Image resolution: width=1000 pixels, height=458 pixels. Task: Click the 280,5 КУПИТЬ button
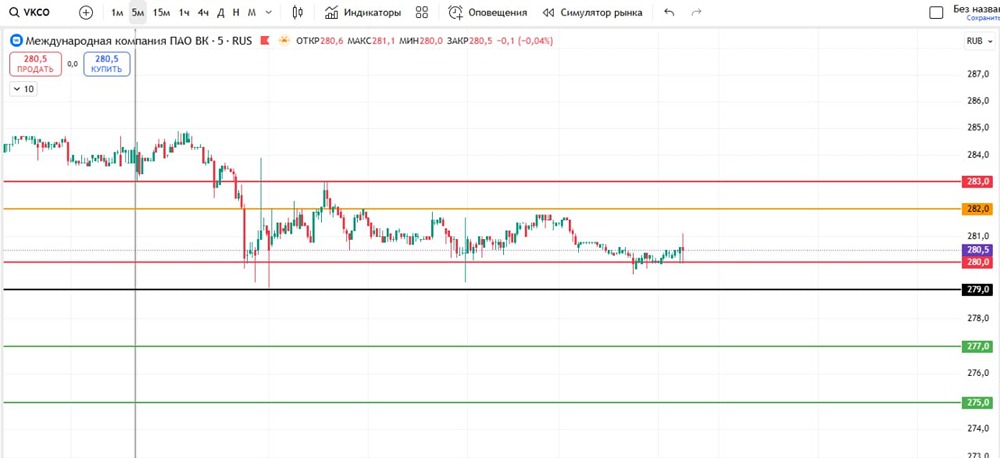(x=107, y=64)
